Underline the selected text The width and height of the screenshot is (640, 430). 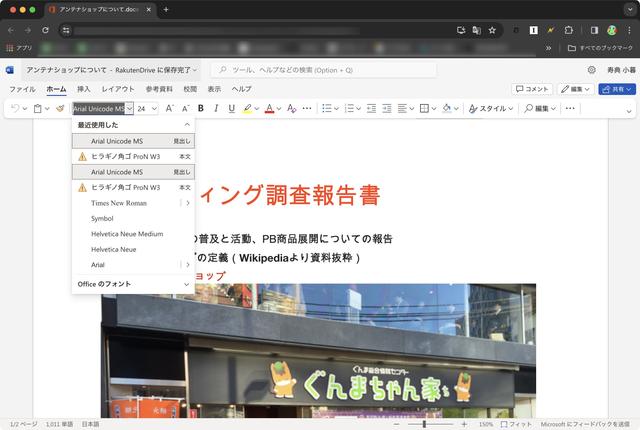point(231,108)
